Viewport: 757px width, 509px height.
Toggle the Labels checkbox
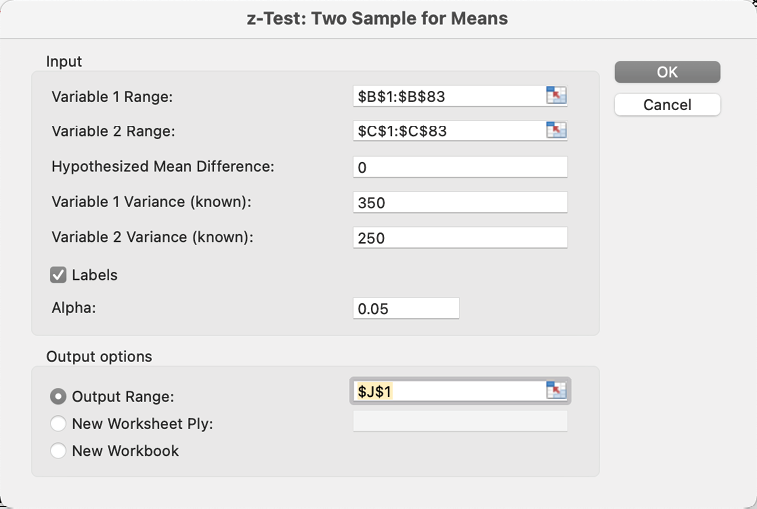[59, 275]
